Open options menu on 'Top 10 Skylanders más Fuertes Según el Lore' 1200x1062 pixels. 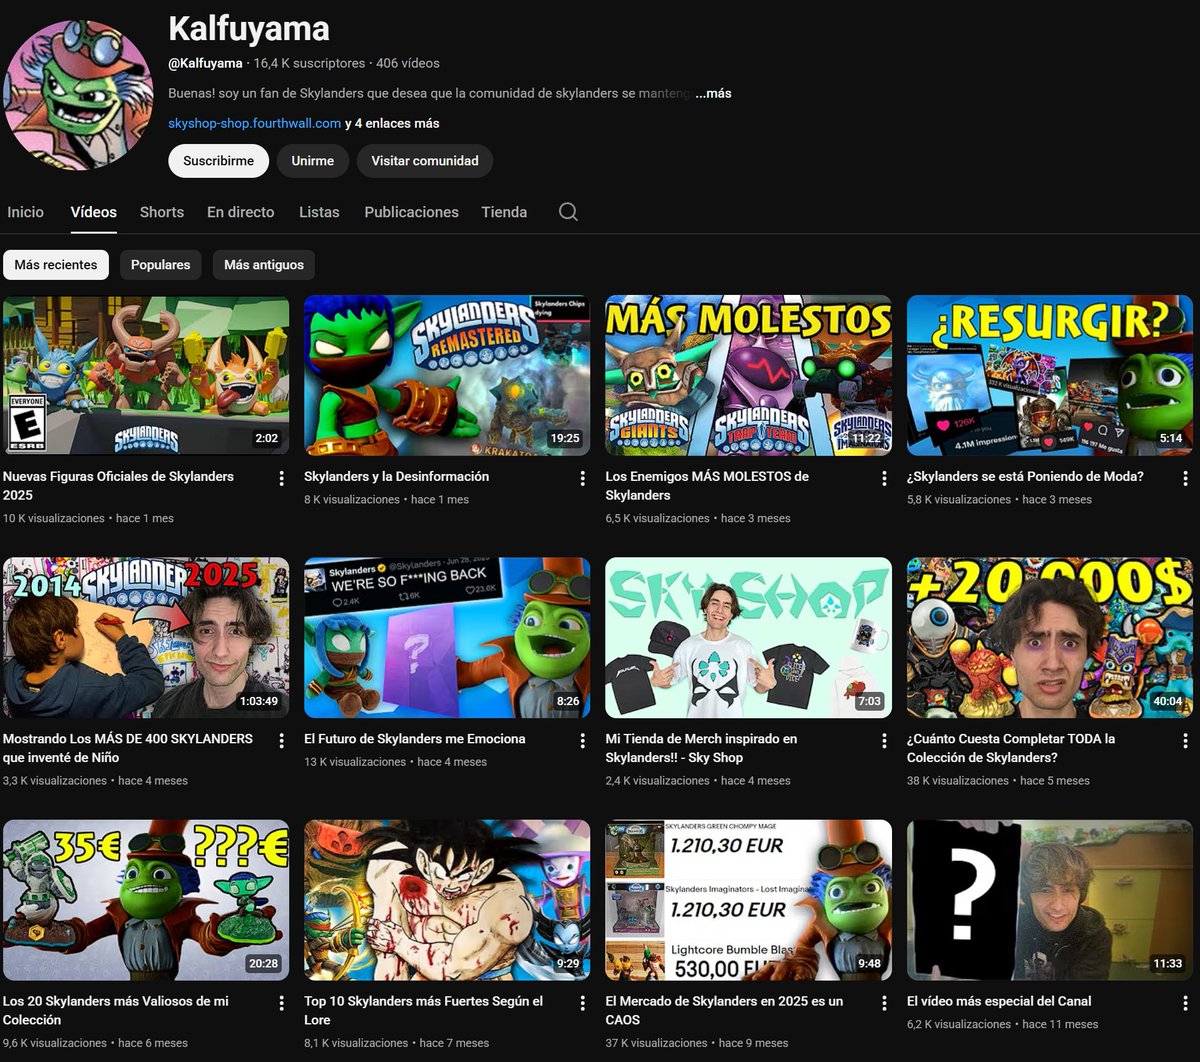tap(583, 1003)
